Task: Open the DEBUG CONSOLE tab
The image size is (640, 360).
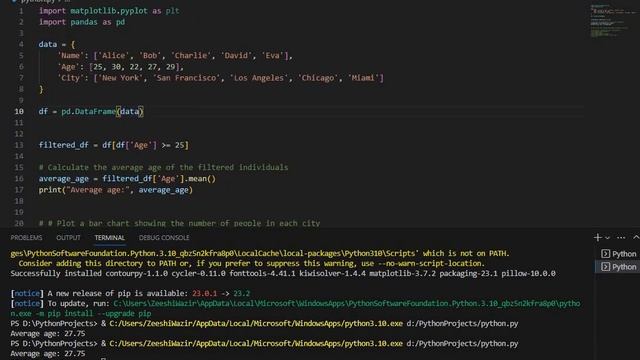Action: [164, 238]
